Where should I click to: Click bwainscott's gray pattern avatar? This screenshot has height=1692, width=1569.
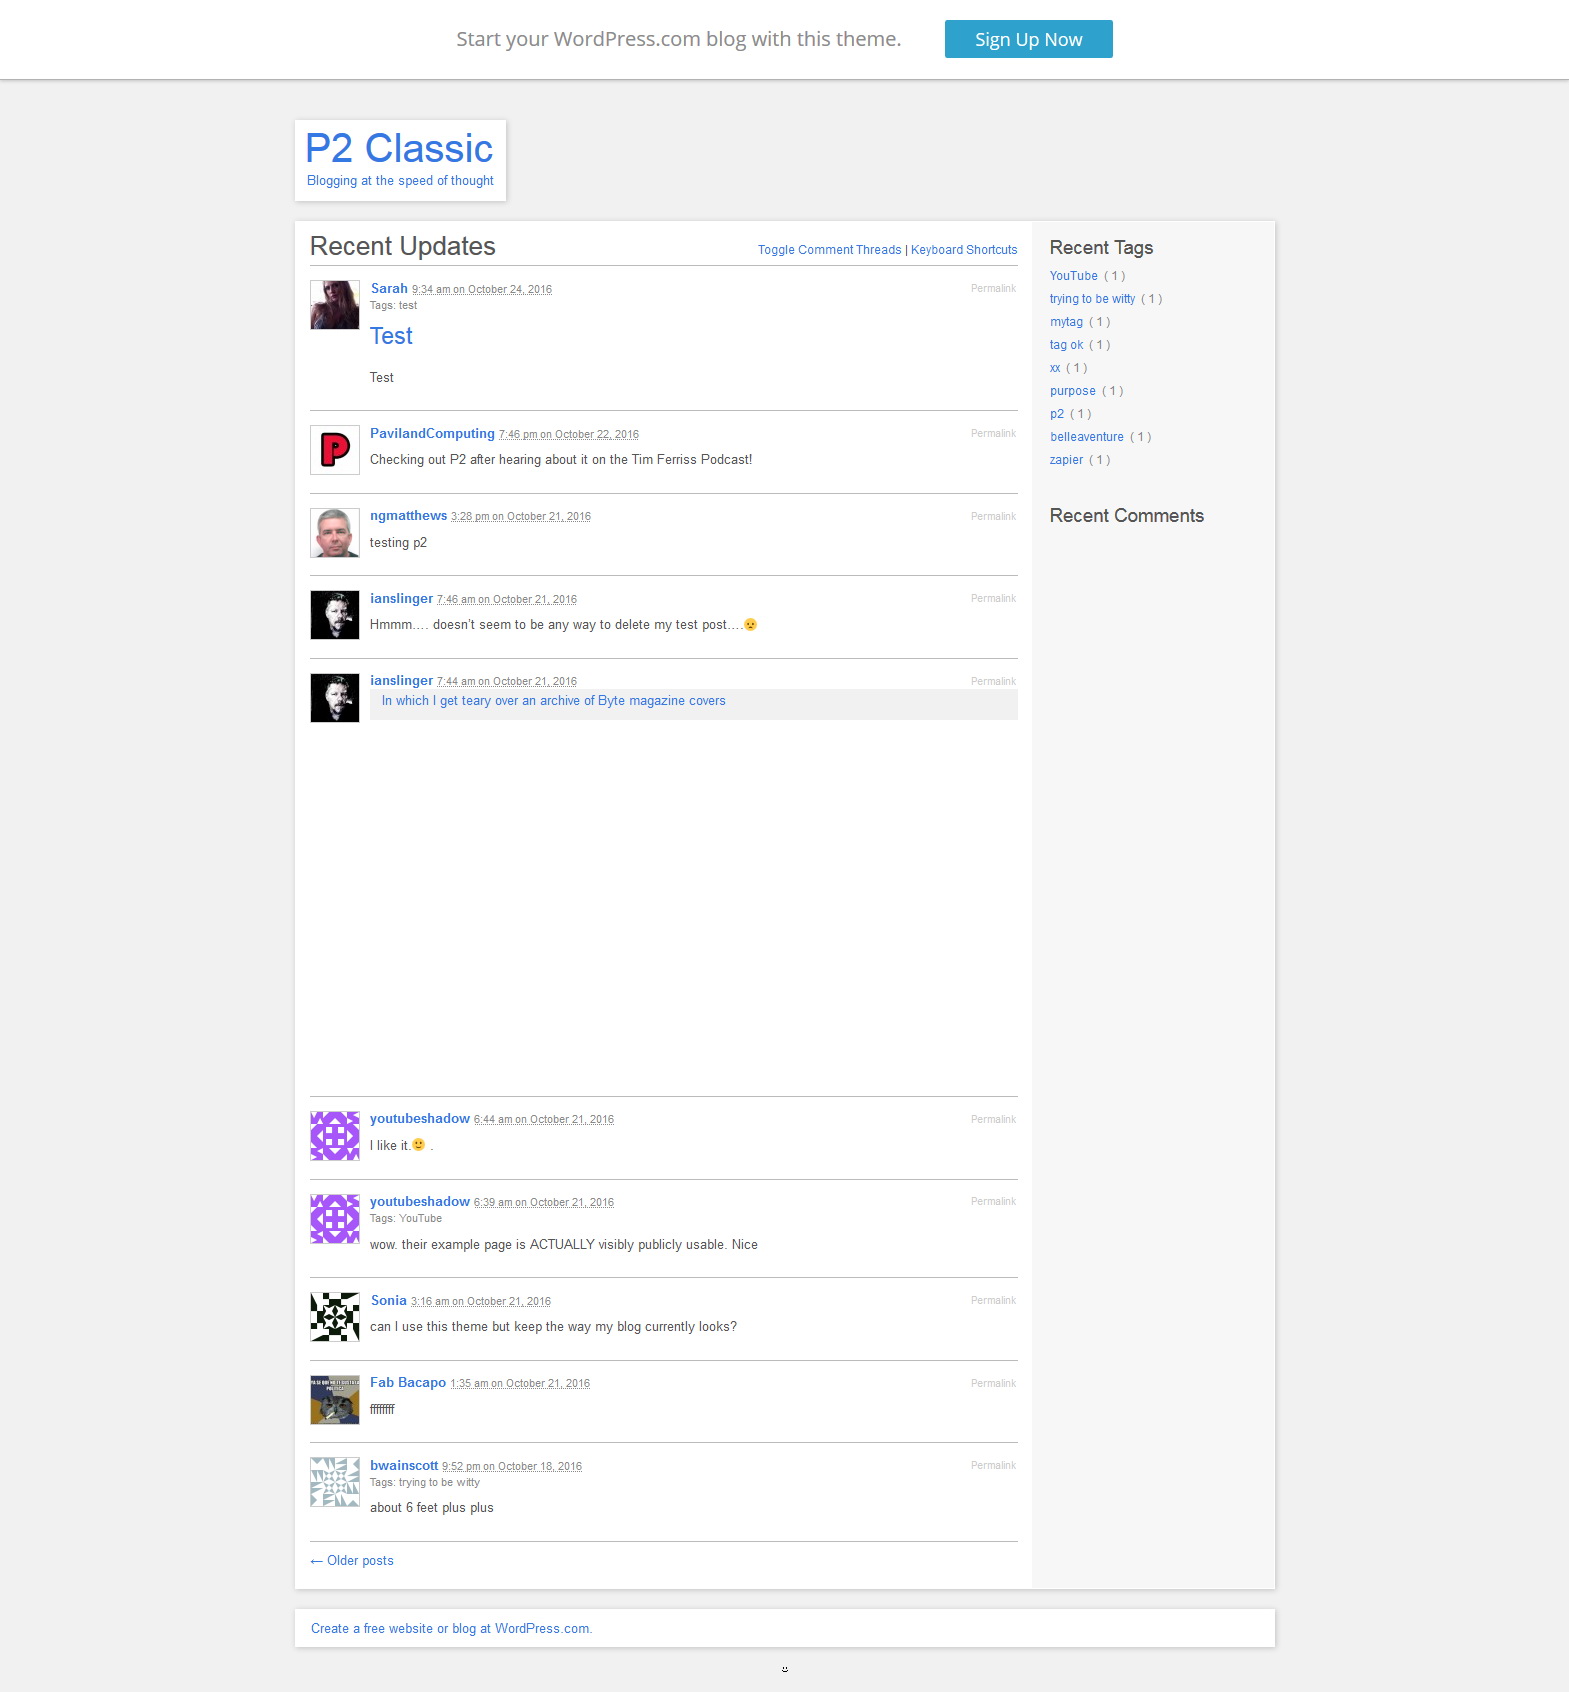pos(335,1482)
